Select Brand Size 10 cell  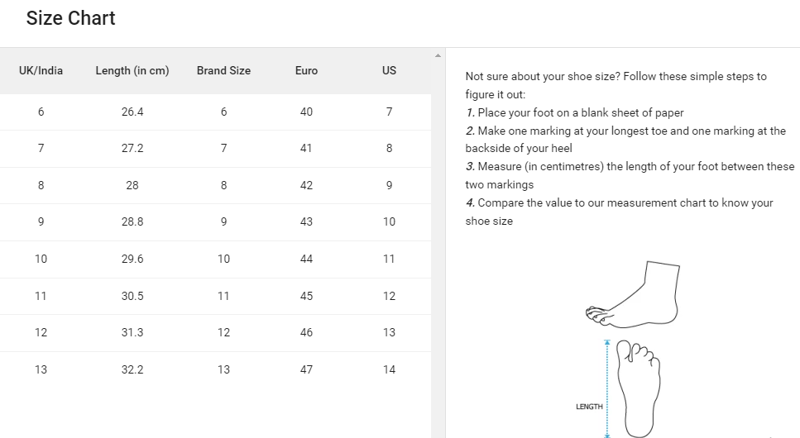224,259
